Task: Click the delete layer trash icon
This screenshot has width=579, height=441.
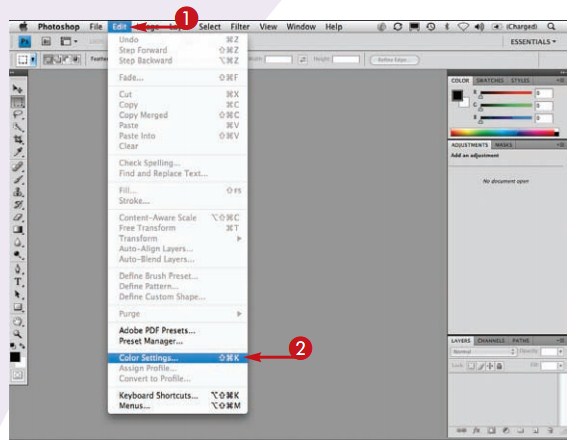Action: click(x=550, y=431)
